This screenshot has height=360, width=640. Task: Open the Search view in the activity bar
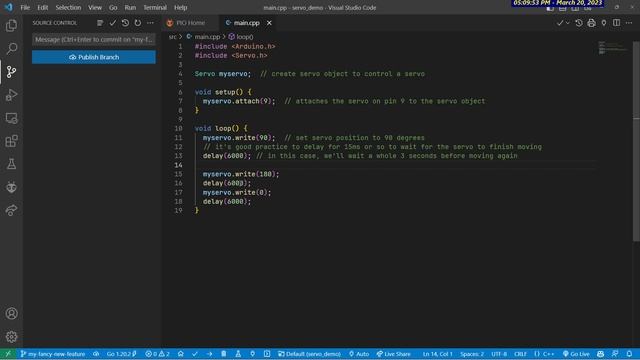(x=11, y=49)
